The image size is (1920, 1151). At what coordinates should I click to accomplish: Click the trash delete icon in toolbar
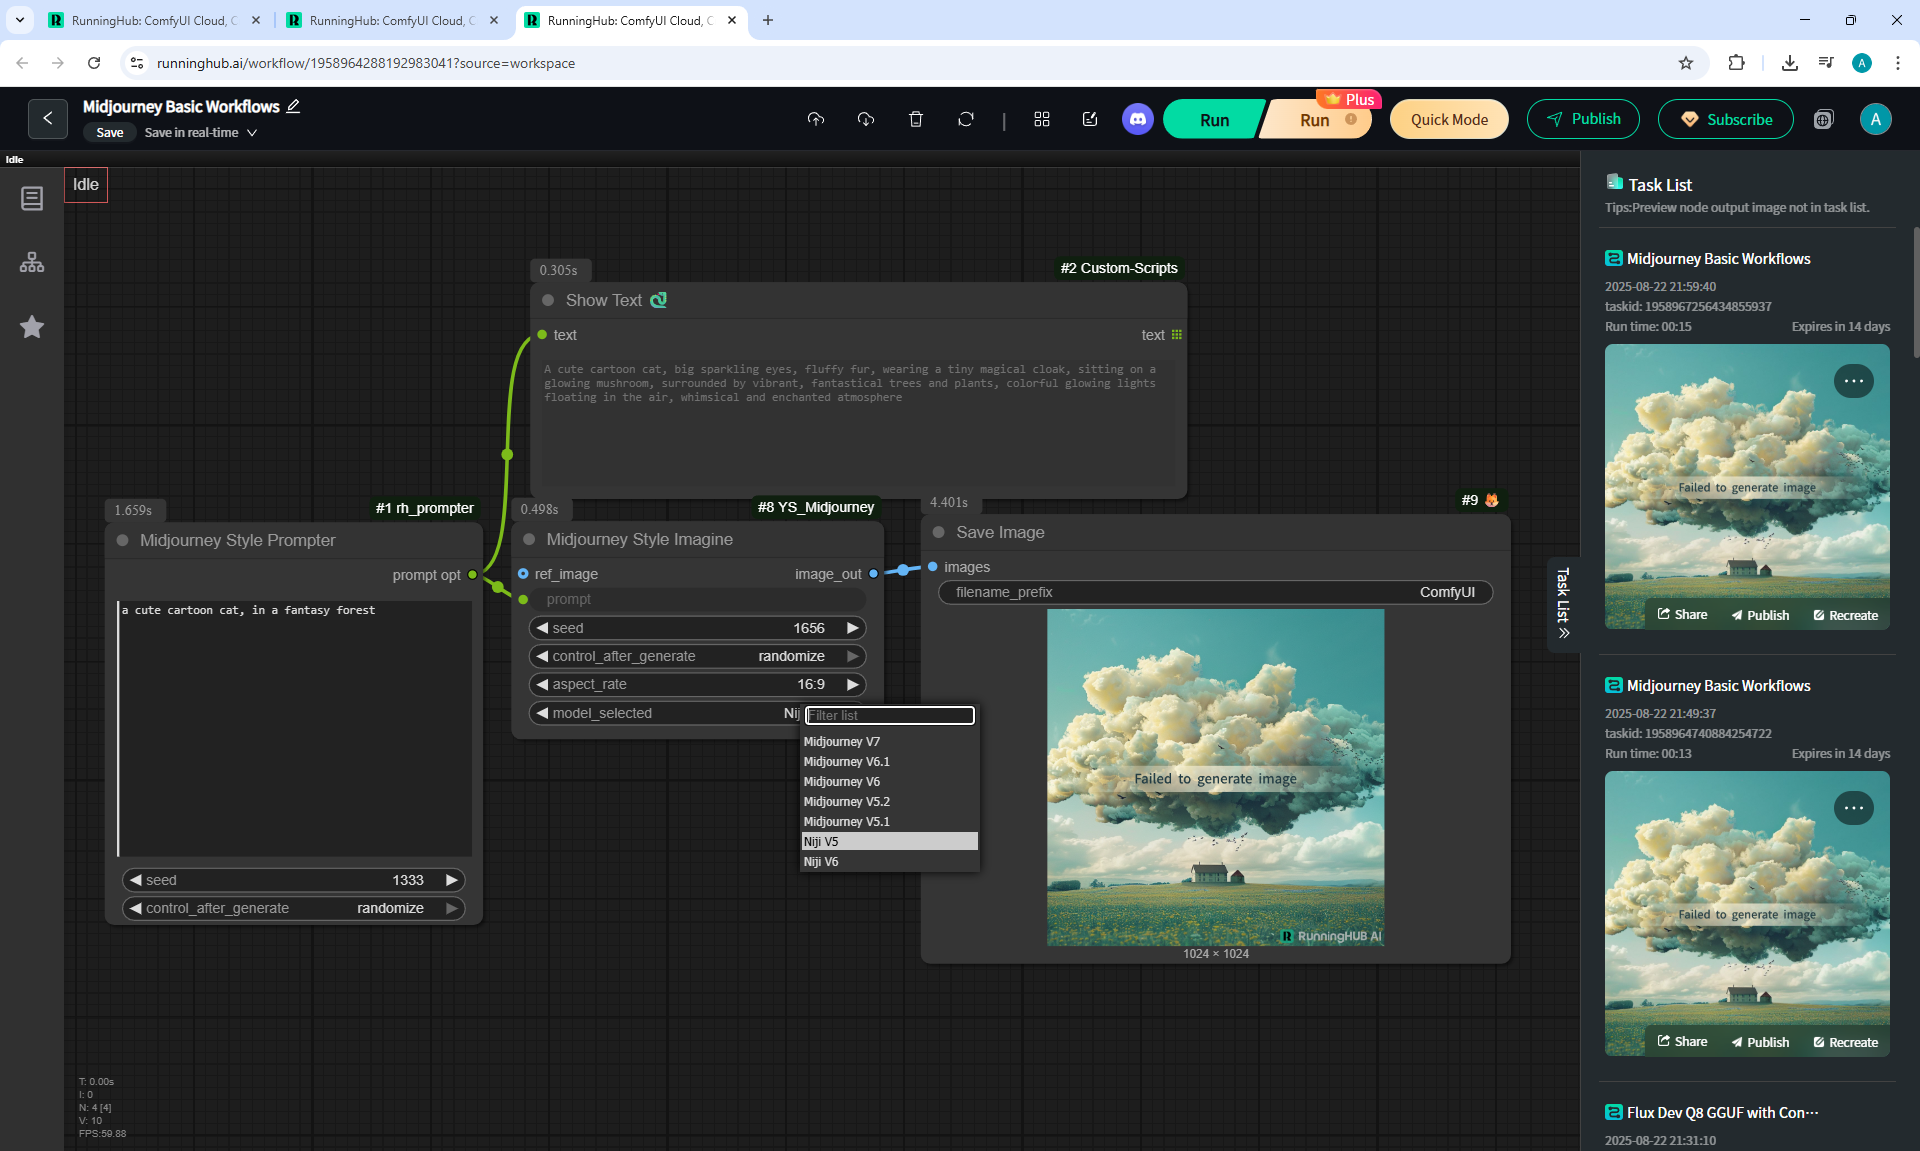tap(915, 119)
